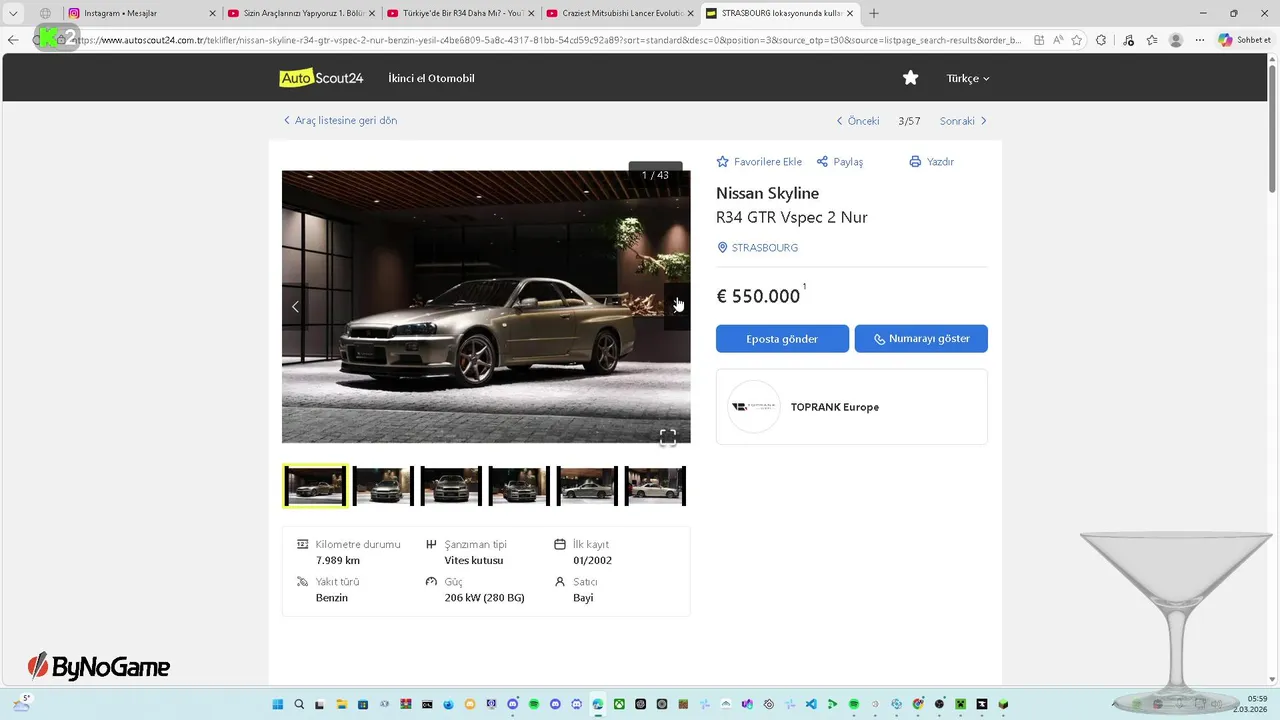The width and height of the screenshot is (1280, 720).
Task: Select the first highlighted photo thumbnail
Action: (315, 486)
